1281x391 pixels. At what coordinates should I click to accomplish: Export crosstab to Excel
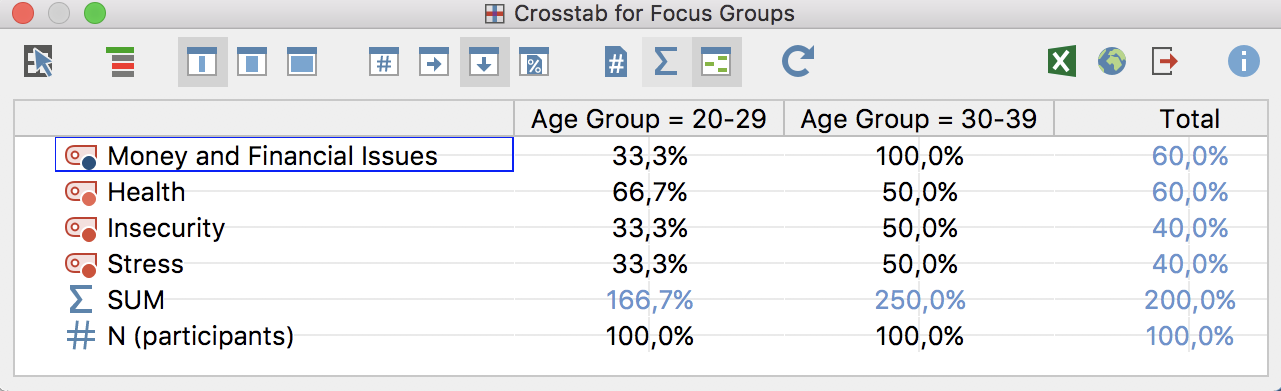pos(1062,62)
